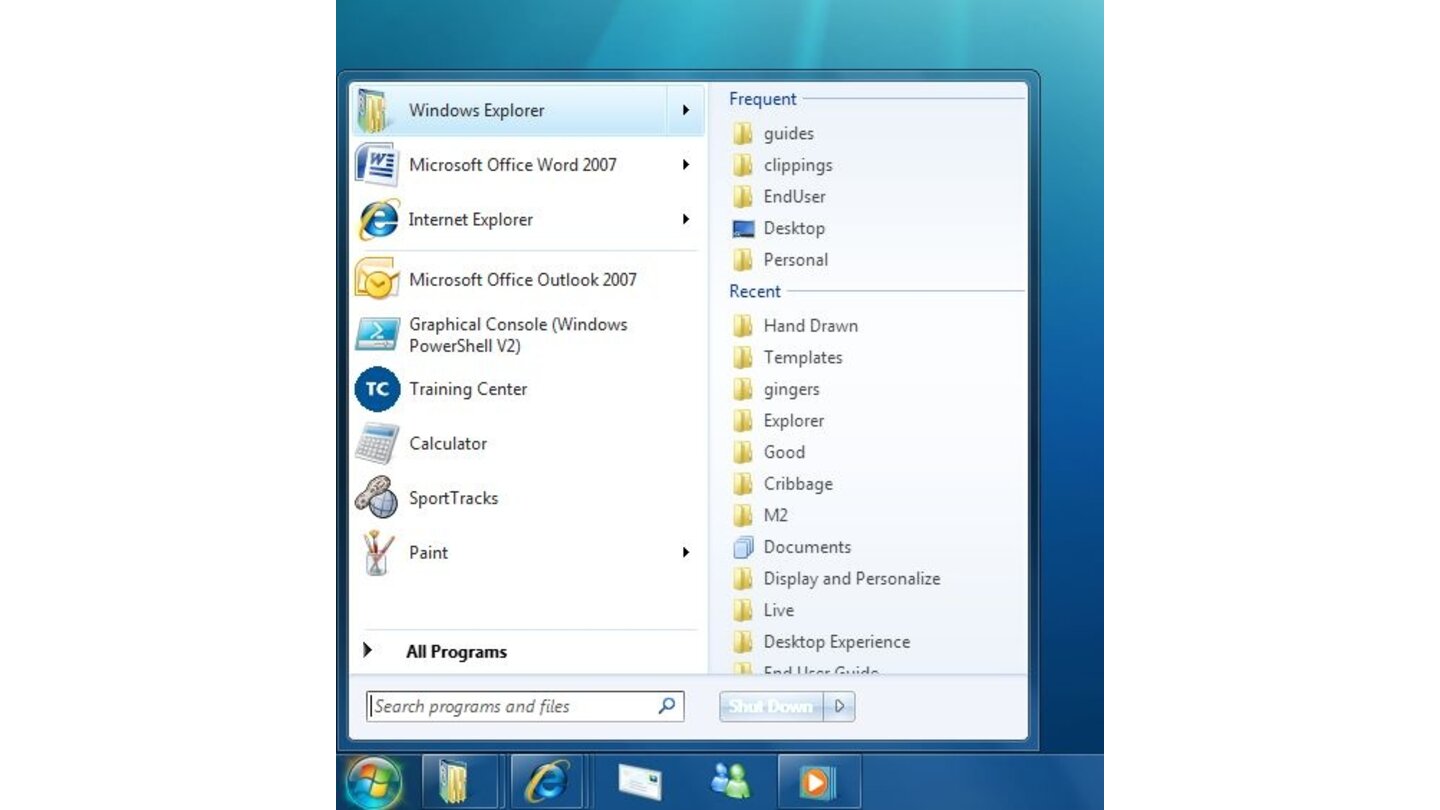This screenshot has height=810, width=1440.
Task: Select Microsoft Office Outlook 2007 entry label
Action: coord(523,280)
